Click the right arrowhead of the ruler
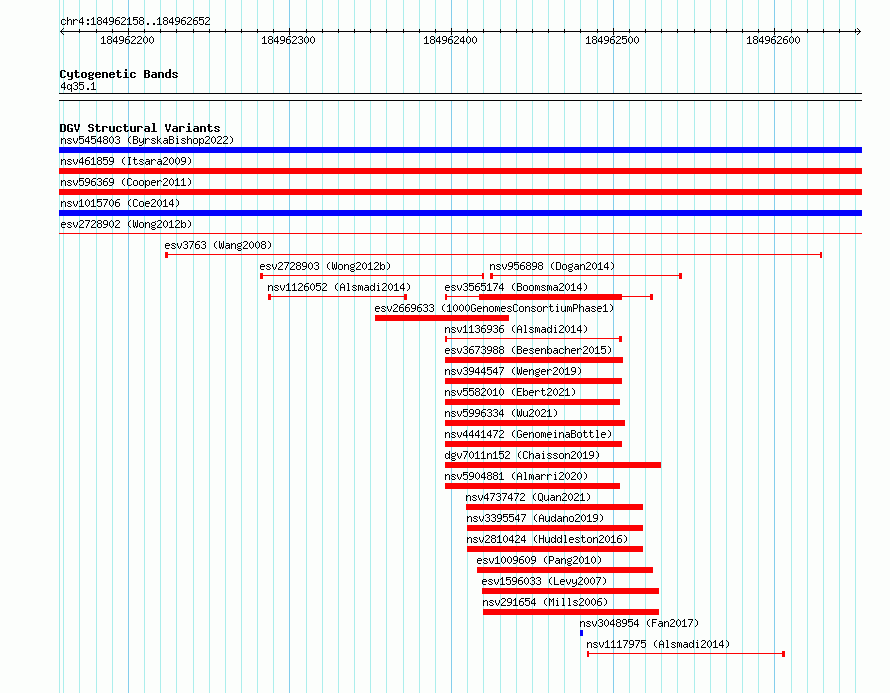This screenshot has width=890, height=693. 858,32
